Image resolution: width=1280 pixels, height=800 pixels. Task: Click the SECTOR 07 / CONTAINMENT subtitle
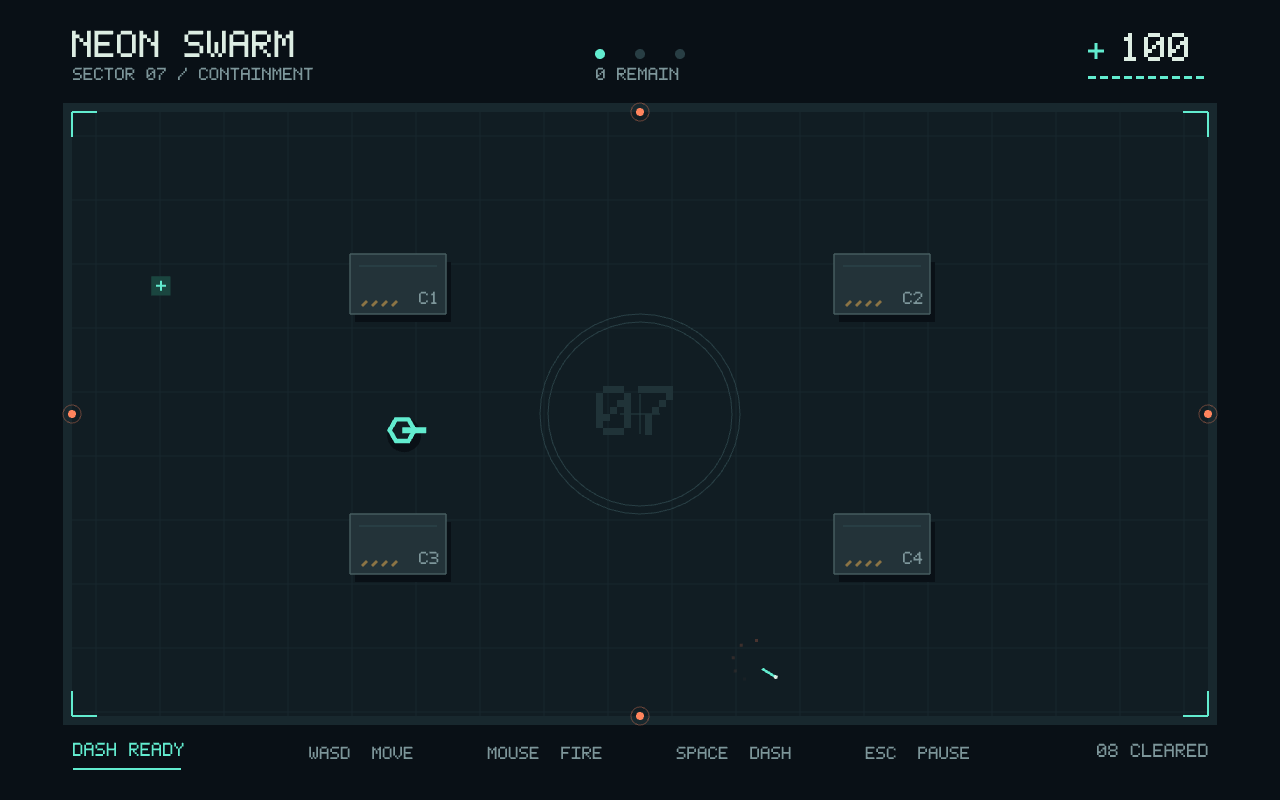192,74
